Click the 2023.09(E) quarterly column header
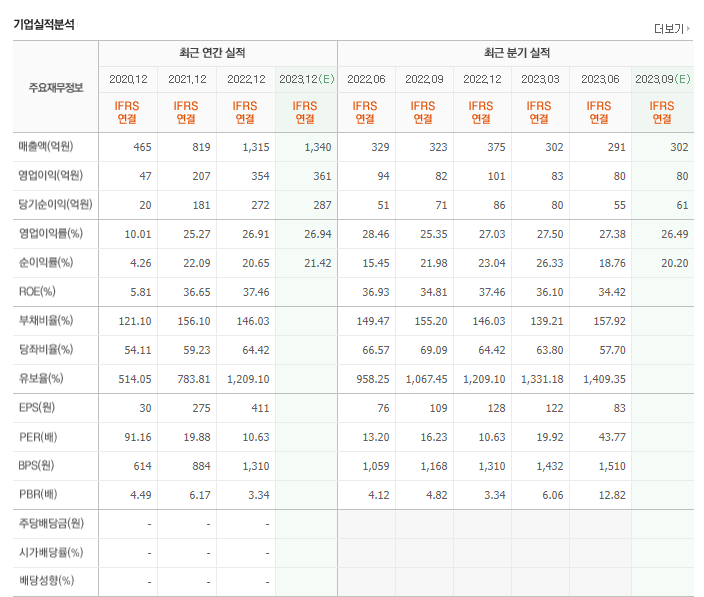This screenshot has width=704, height=597. (663, 79)
